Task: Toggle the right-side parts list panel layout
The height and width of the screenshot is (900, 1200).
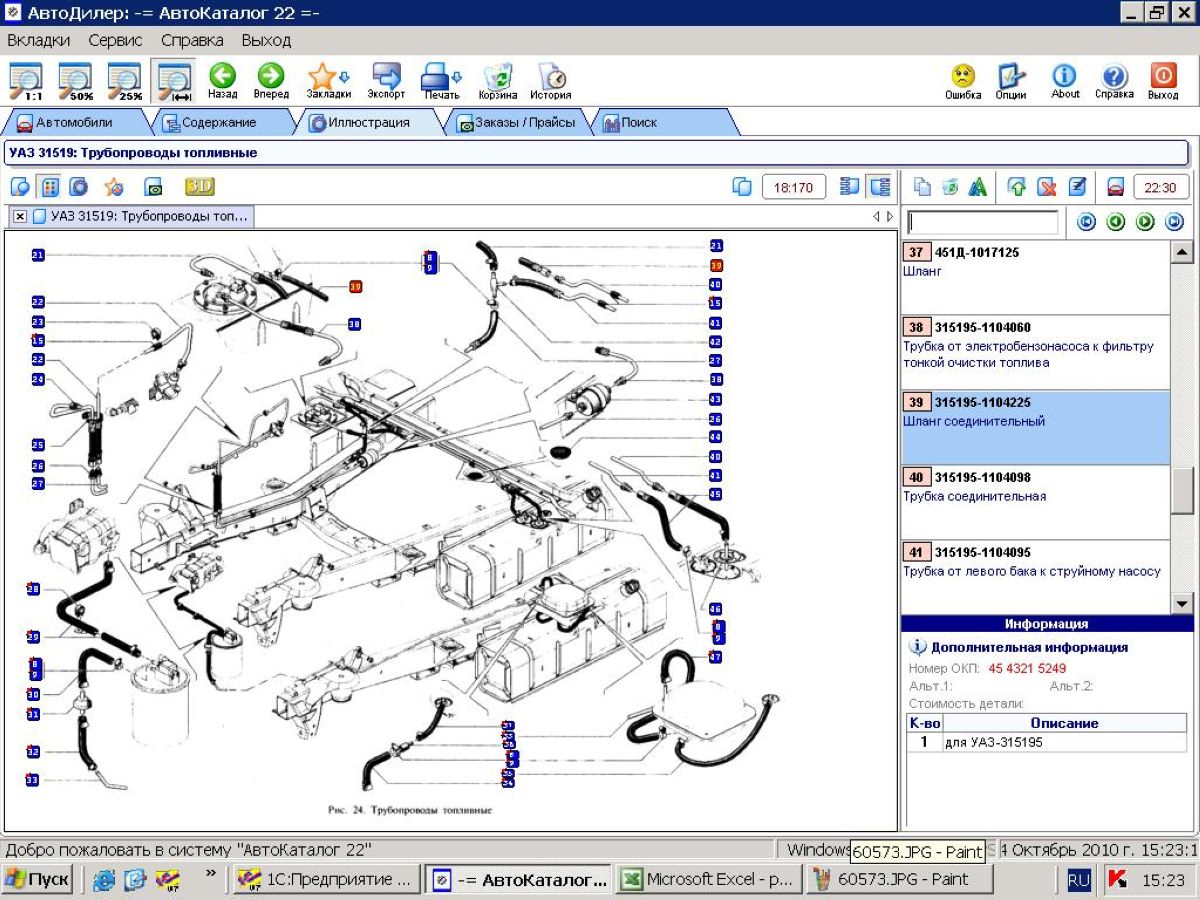Action: click(880, 187)
